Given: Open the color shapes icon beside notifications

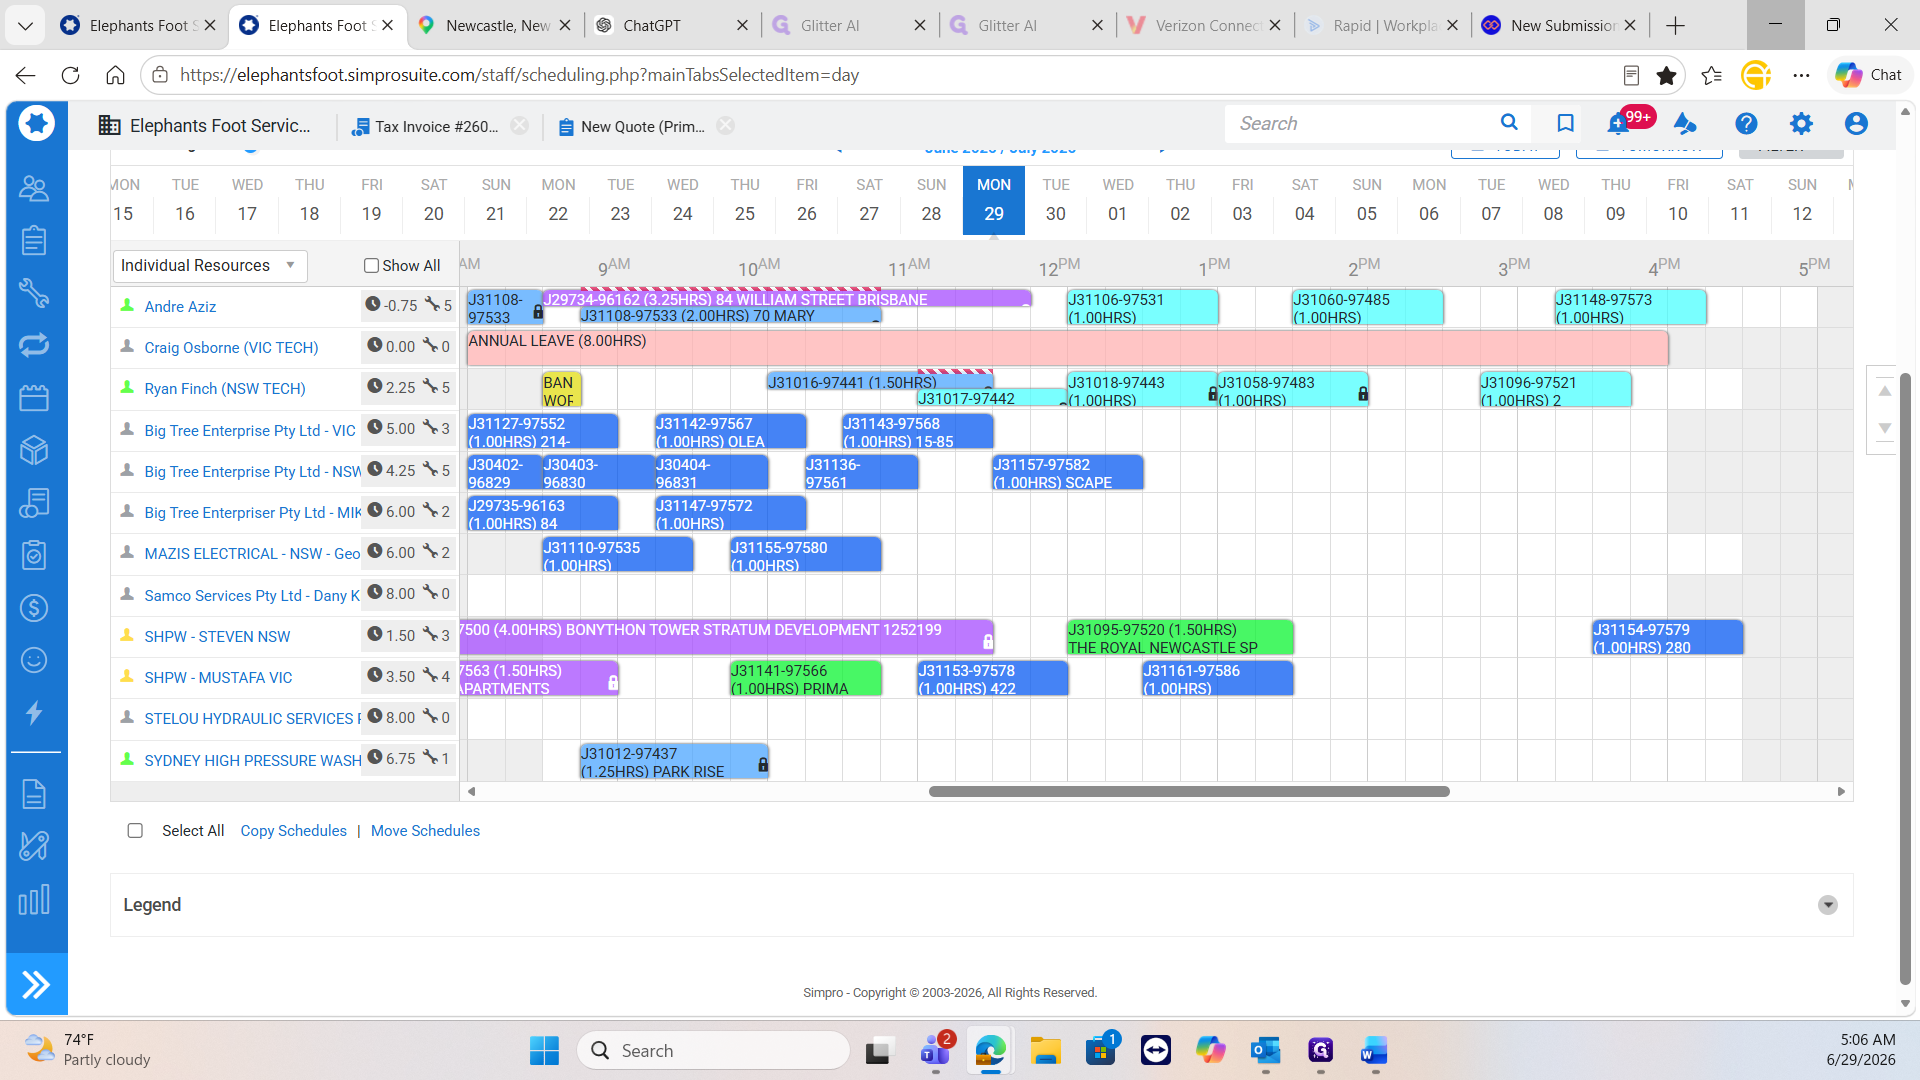Looking at the screenshot, I should (x=1685, y=123).
